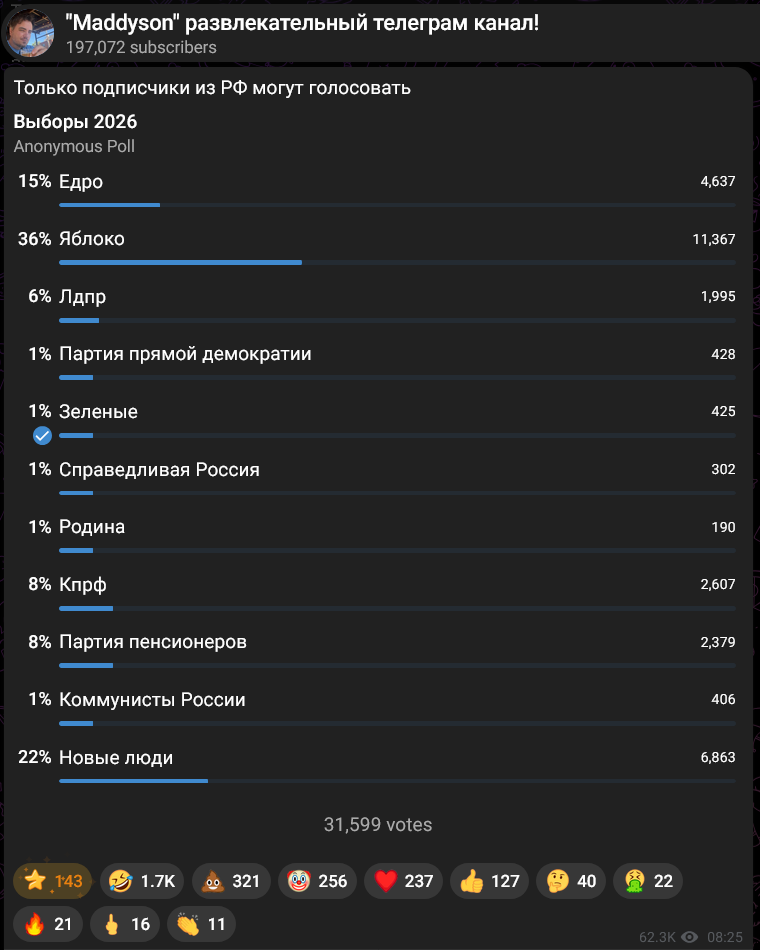
Task: Click the poop emoji reaction 321
Action: pyautogui.click(x=231, y=880)
